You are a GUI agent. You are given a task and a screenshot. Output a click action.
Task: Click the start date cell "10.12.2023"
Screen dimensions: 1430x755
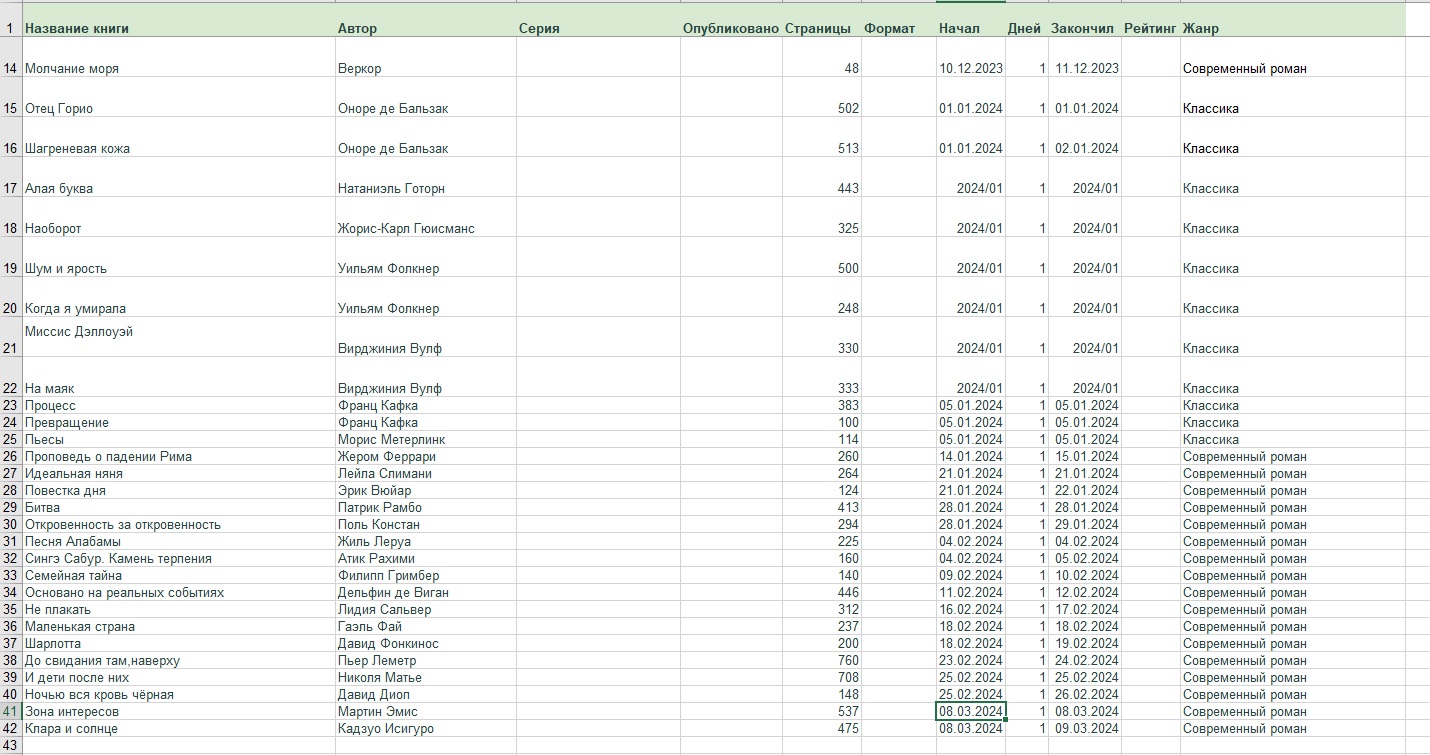pyautogui.click(x=970, y=57)
